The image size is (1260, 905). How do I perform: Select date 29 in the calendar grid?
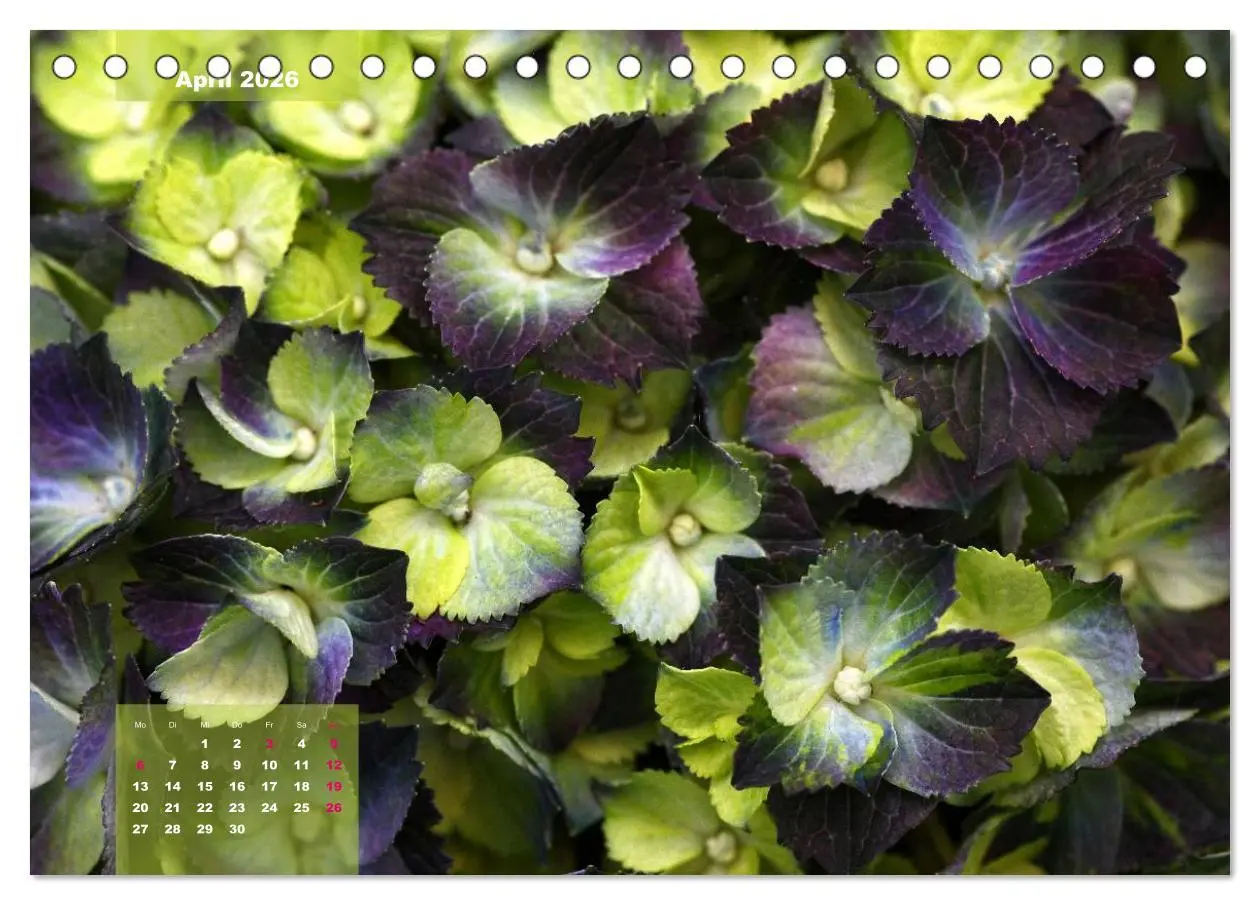point(205,829)
